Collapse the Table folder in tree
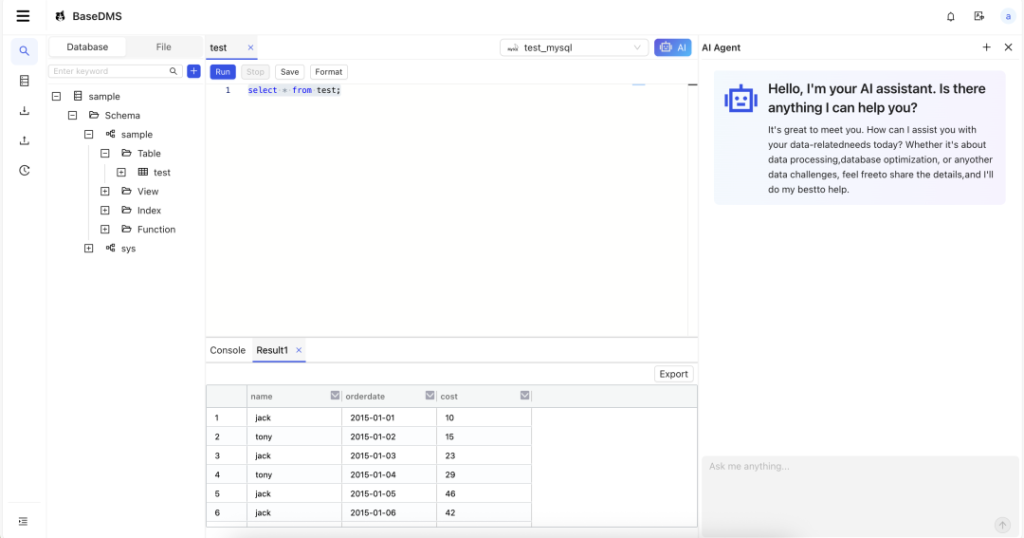Screen dimensions: 1024x538 pos(105,153)
